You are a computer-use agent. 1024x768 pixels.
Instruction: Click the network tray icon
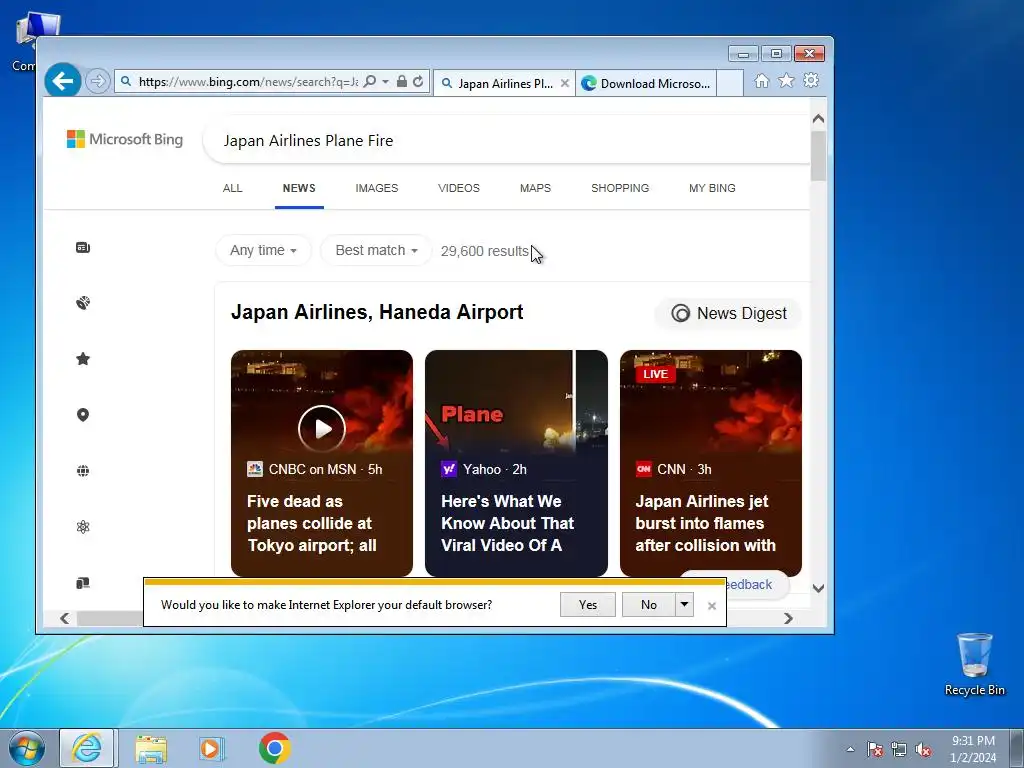point(899,749)
